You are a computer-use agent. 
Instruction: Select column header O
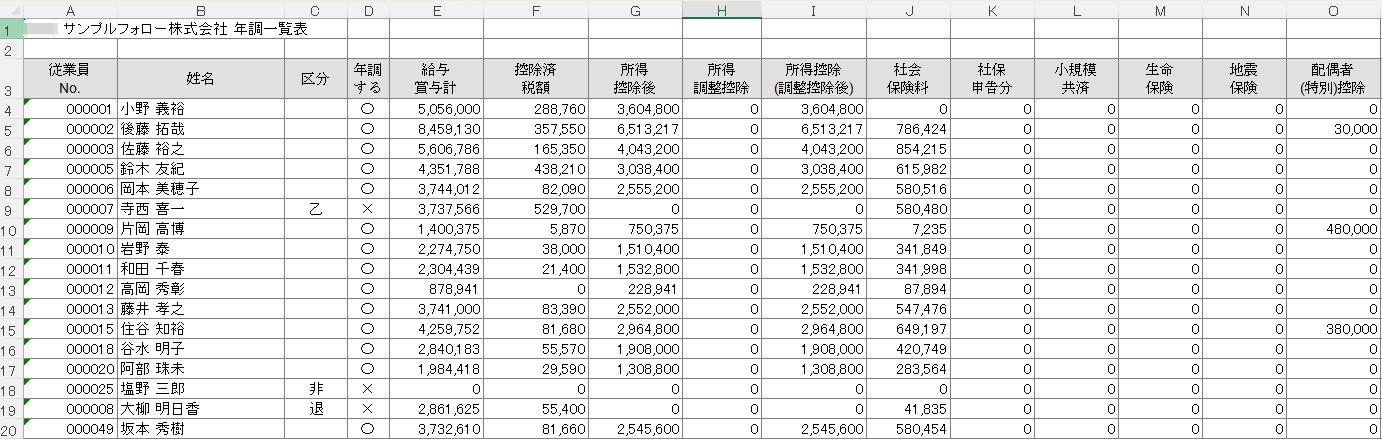click(1334, 9)
